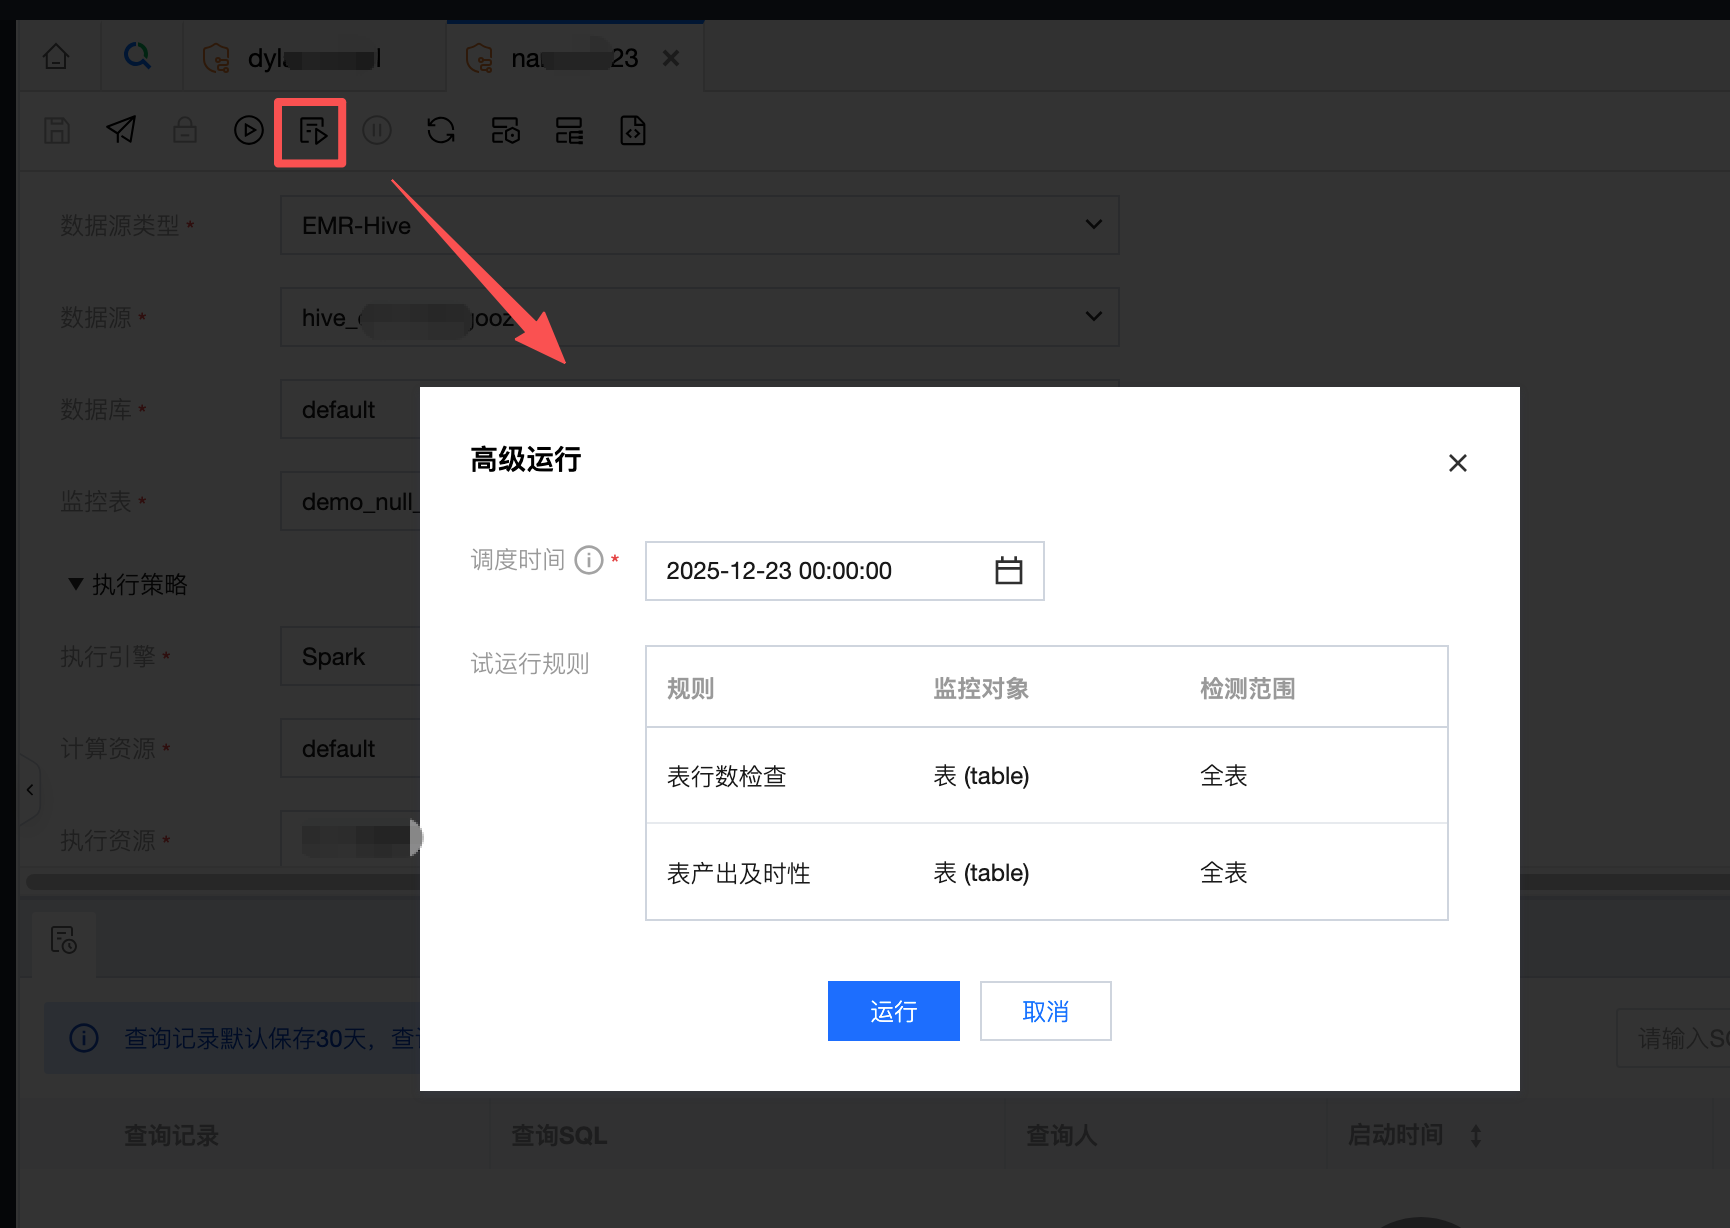The height and width of the screenshot is (1228, 1730).
Task: Select the 表行数检查 rule row
Action: 1047,776
